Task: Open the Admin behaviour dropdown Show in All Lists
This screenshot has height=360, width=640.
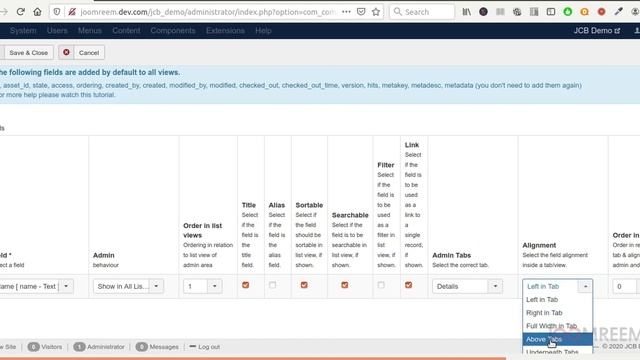Action: tap(128, 286)
